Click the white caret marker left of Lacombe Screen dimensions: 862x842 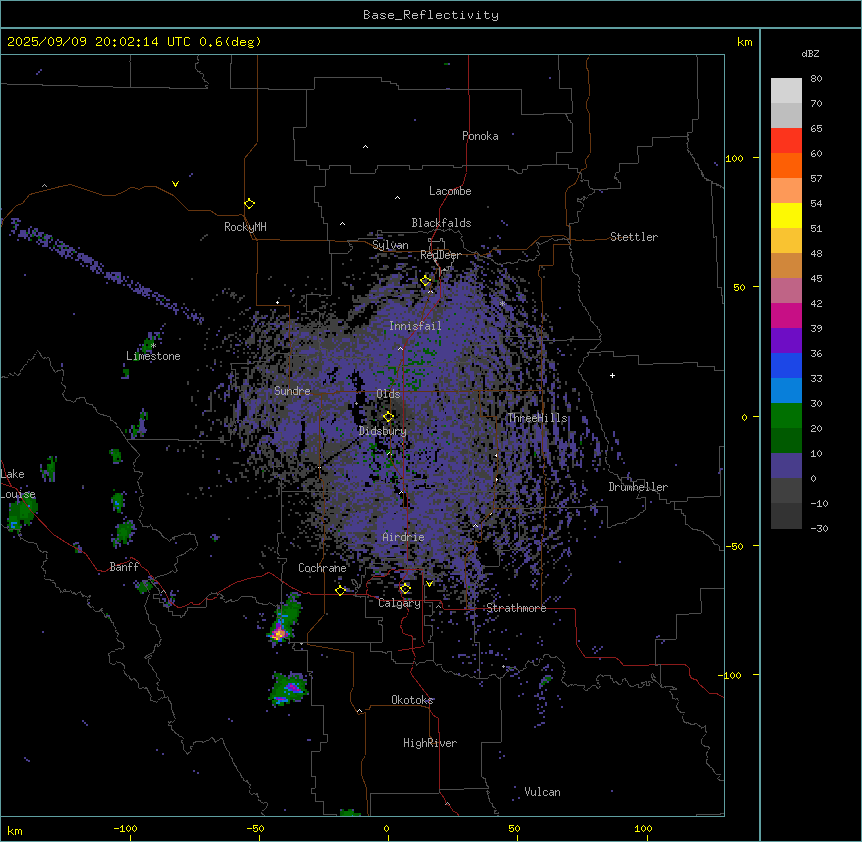[x=397, y=198]
